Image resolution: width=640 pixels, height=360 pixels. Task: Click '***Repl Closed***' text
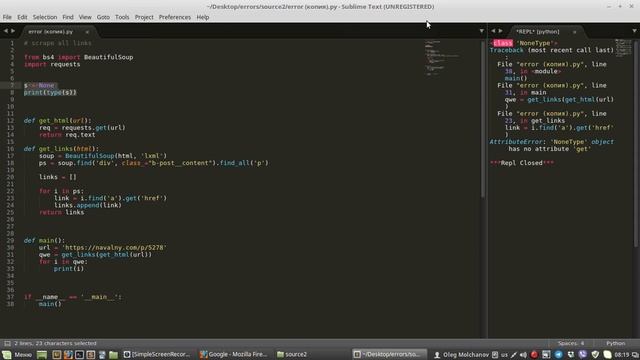pos(522,163)
